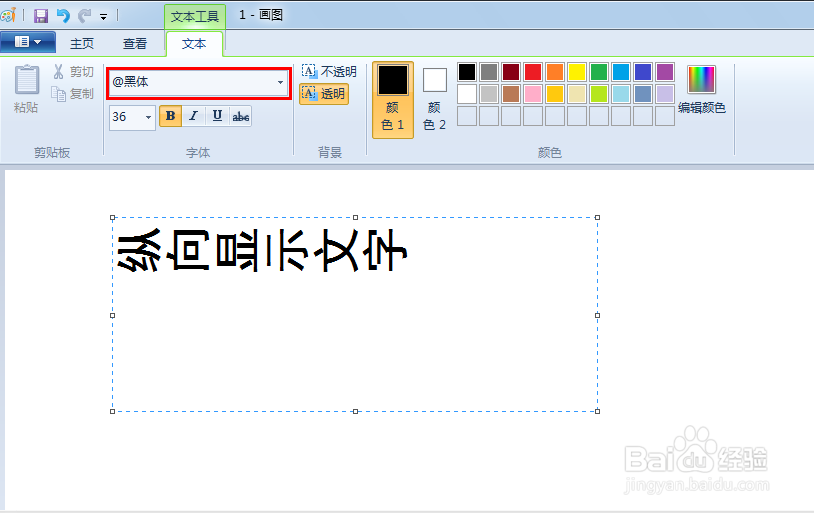This screenshot has height=513, width=814.
Task: Pick the blue-gray color swatch
Action: (643, 94)
